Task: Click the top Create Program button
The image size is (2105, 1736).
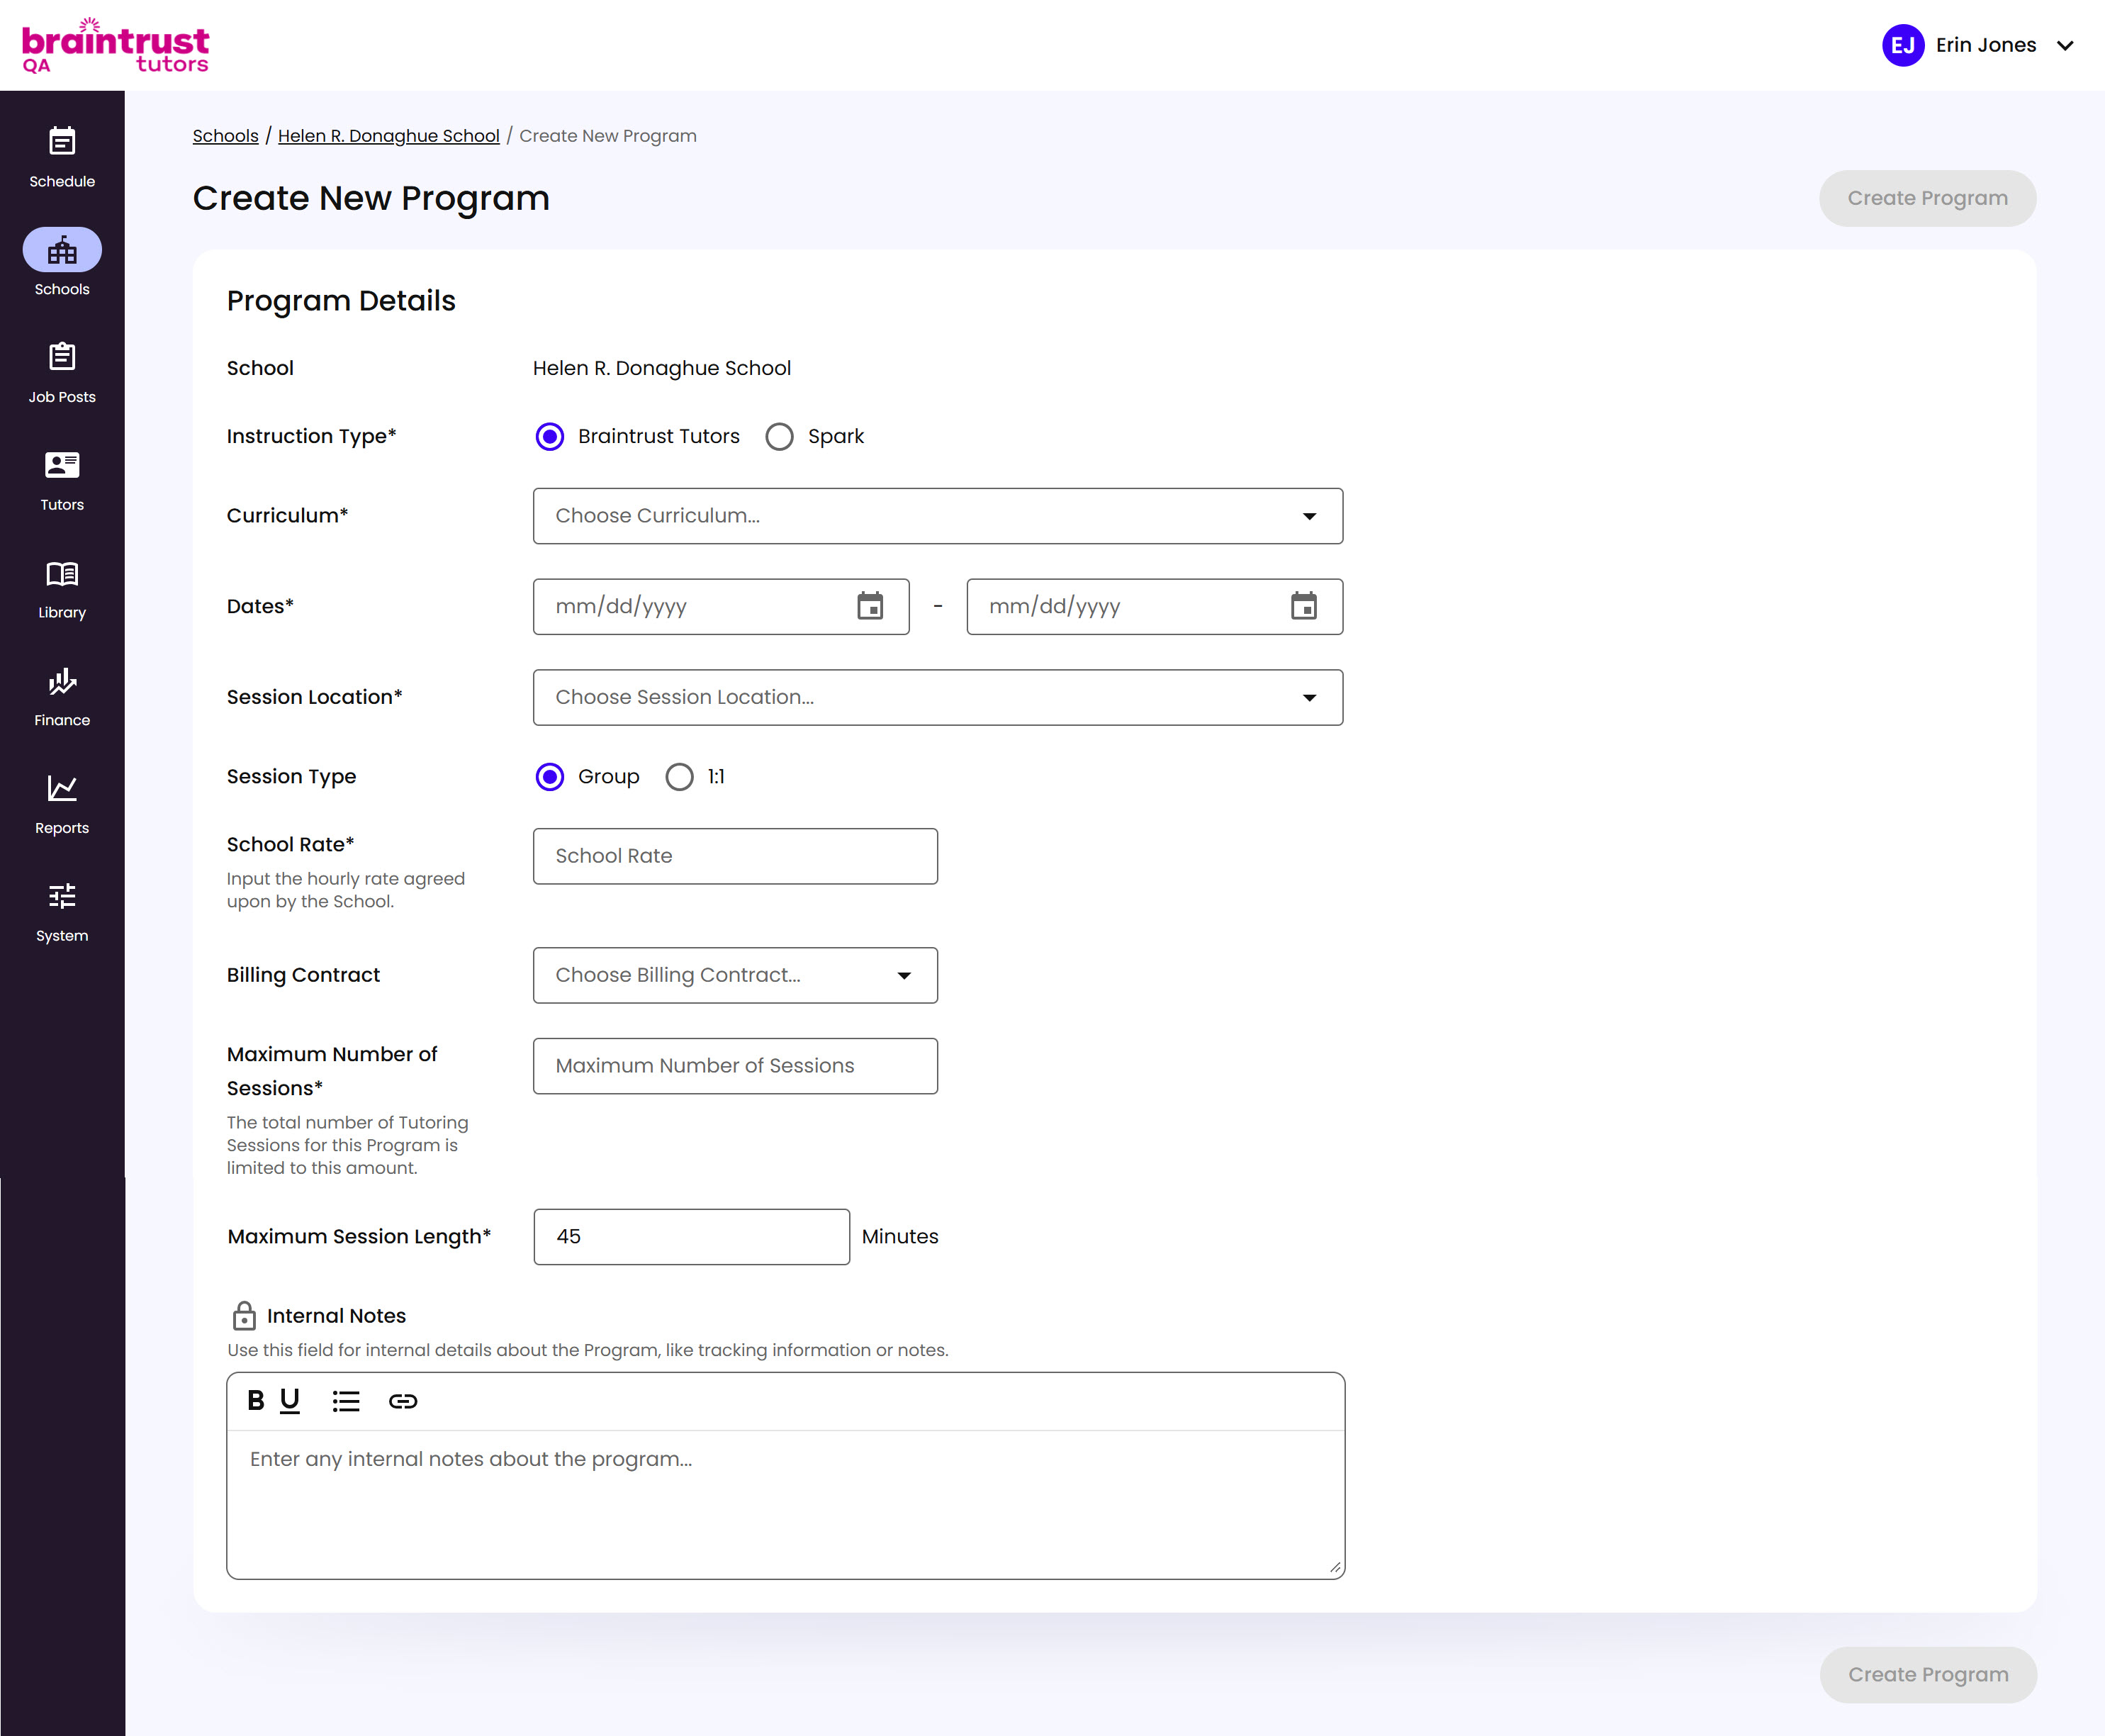Action: (1927, 198)
